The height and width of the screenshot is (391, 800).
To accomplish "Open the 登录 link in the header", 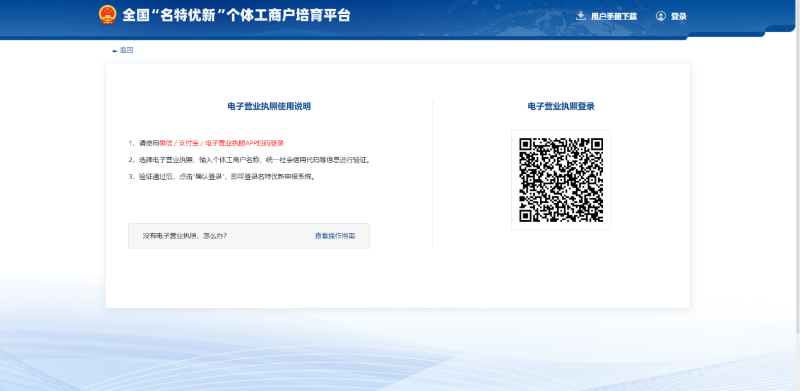I will [x=679, y=16].
